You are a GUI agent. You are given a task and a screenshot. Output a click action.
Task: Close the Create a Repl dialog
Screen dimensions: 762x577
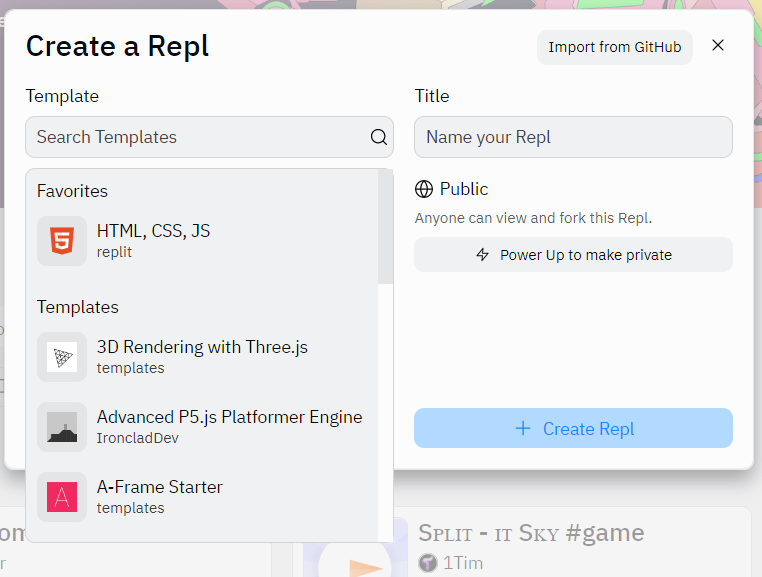718,45
